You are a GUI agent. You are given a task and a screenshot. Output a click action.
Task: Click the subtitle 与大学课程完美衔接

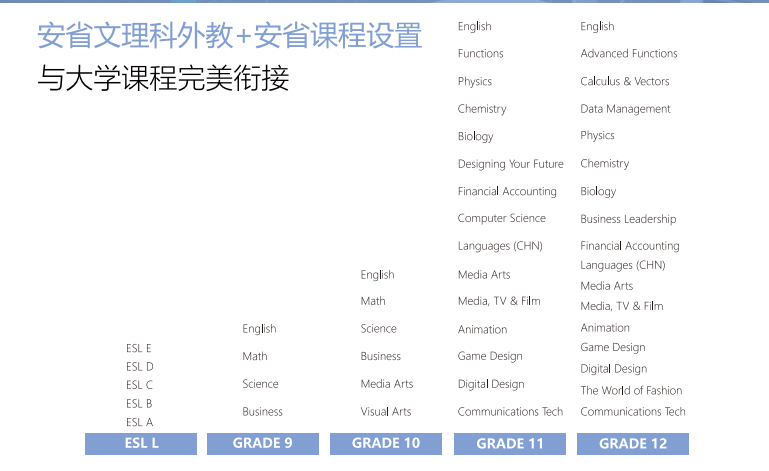click(163, 78)
